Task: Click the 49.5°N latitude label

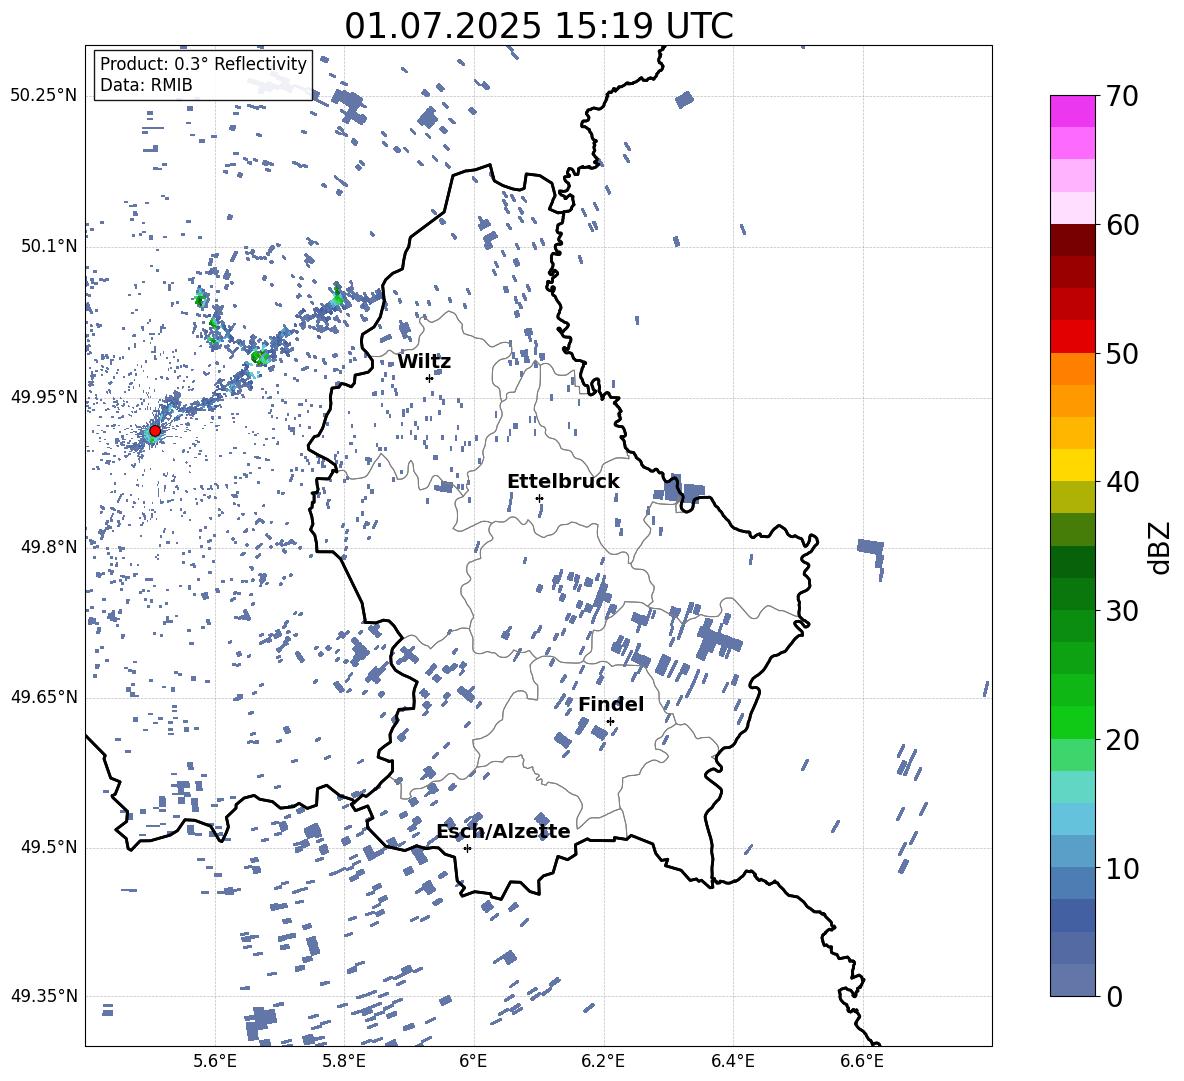Action: [x=49, y=847]
